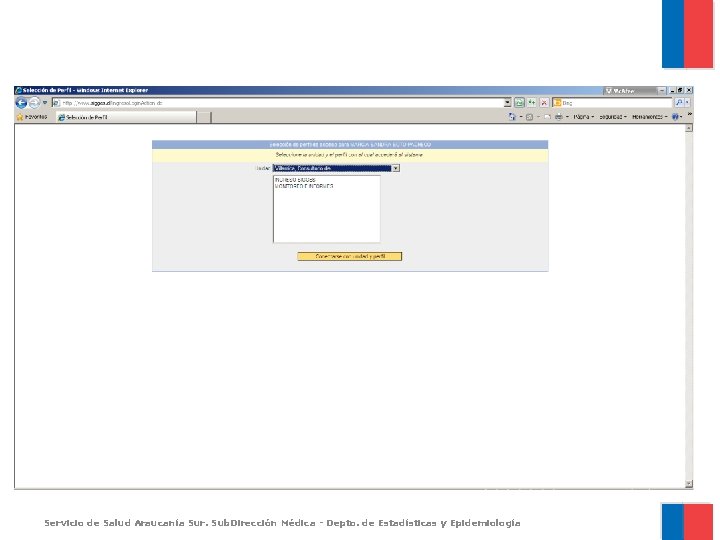
Task: Go back with the browser Back arrow
Action: 21,103
